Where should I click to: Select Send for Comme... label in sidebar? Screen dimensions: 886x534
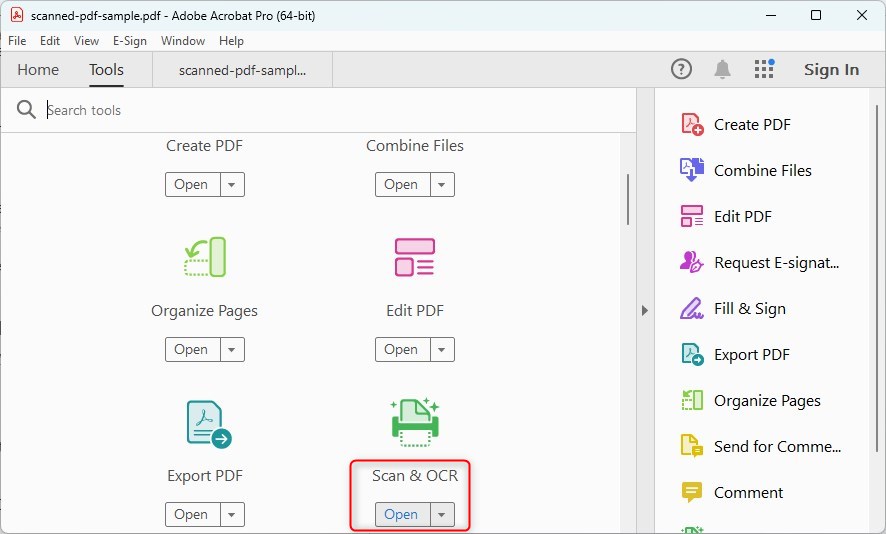coord(778,446)
